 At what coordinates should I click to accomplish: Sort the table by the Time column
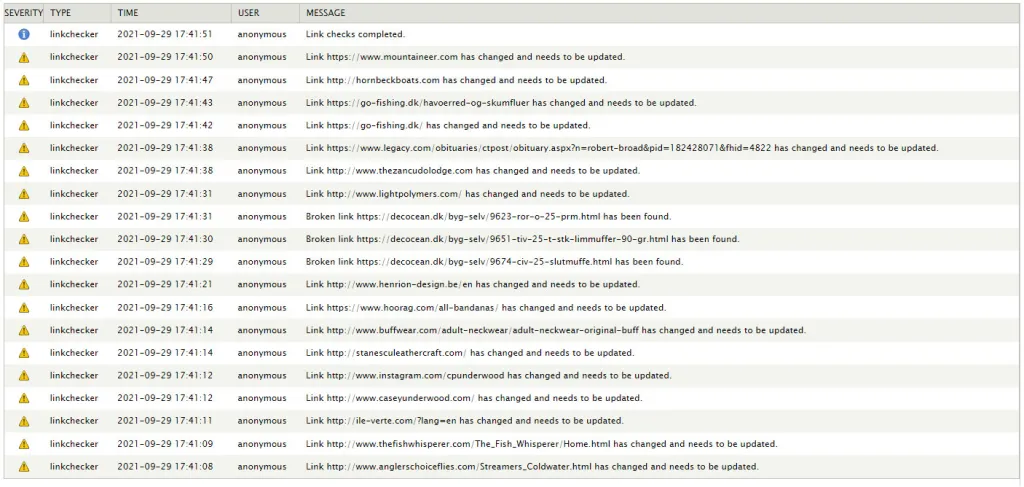(x=128, y=13)
